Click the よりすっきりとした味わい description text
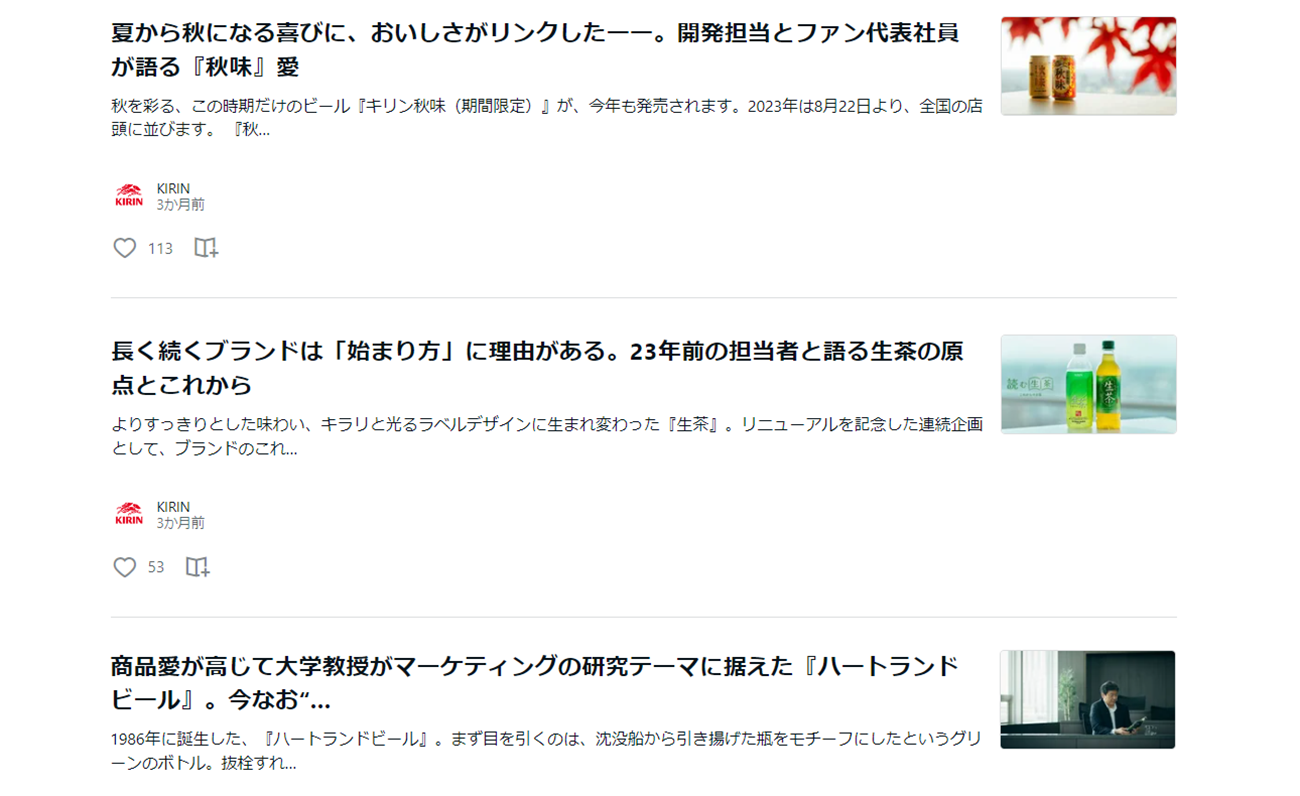 pos(547,436)
